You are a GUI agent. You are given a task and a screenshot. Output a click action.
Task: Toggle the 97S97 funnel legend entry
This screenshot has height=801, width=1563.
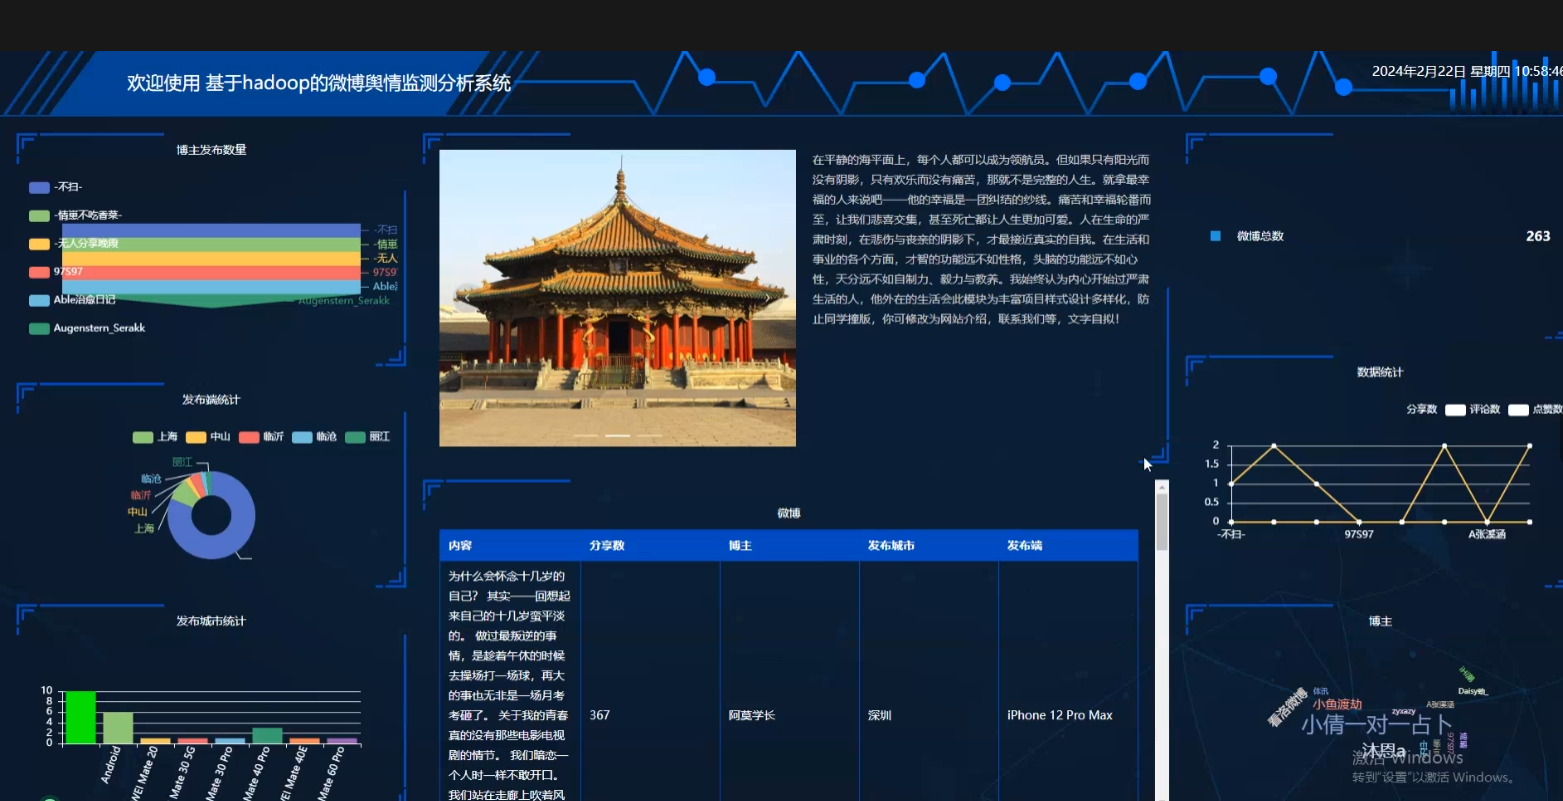pyautogui.click(x=56, y=272)
